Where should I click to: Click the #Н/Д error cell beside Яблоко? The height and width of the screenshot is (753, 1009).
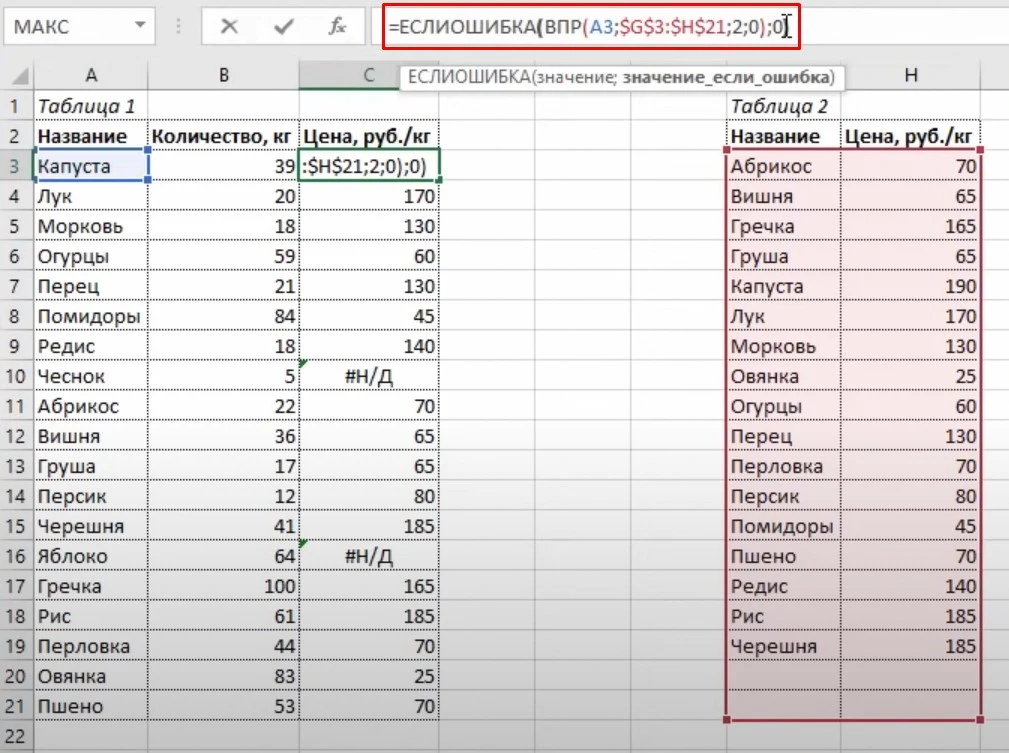click(x=368, y=556)
